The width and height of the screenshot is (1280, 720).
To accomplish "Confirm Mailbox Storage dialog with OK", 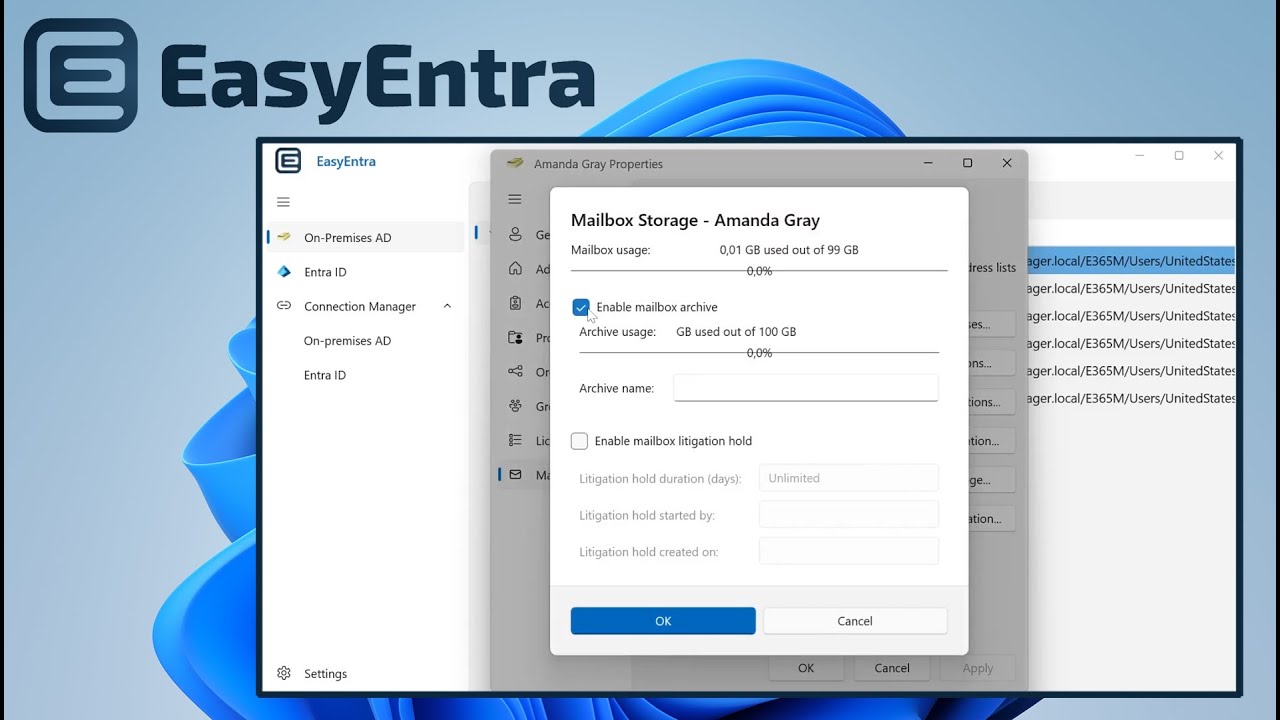I will (663, 621).
